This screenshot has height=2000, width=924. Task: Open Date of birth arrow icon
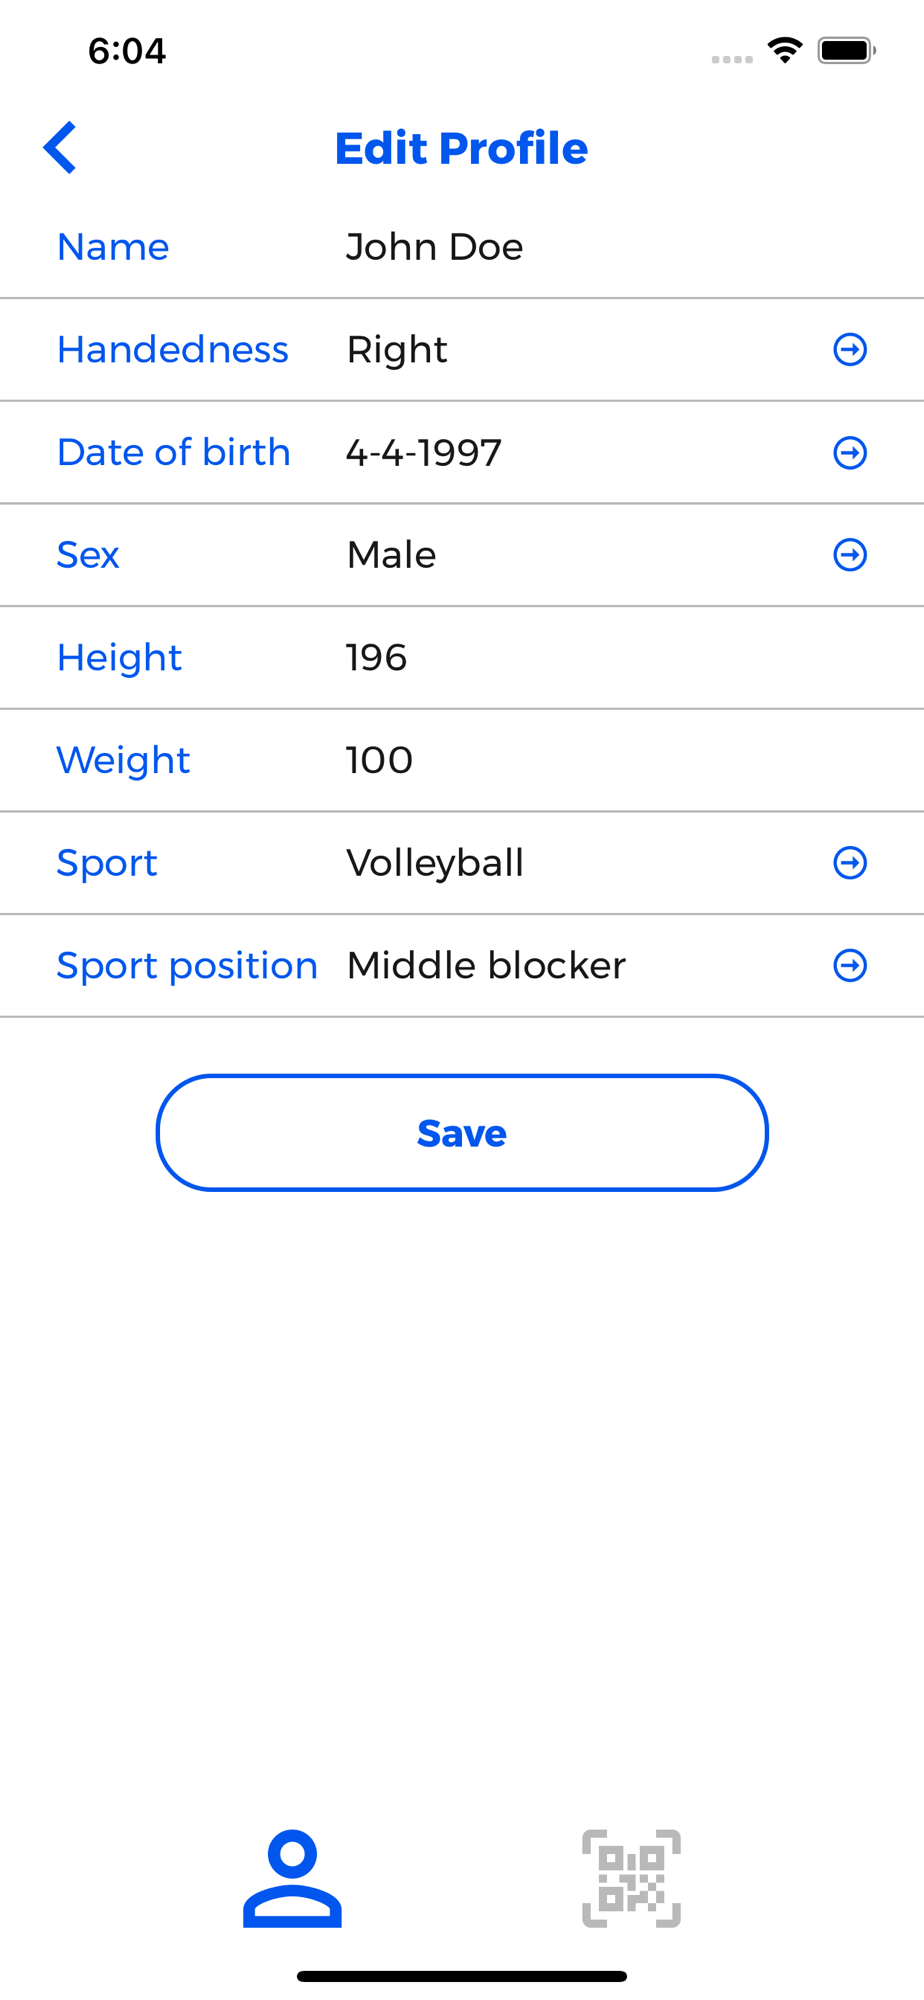(x=850, y=453)
